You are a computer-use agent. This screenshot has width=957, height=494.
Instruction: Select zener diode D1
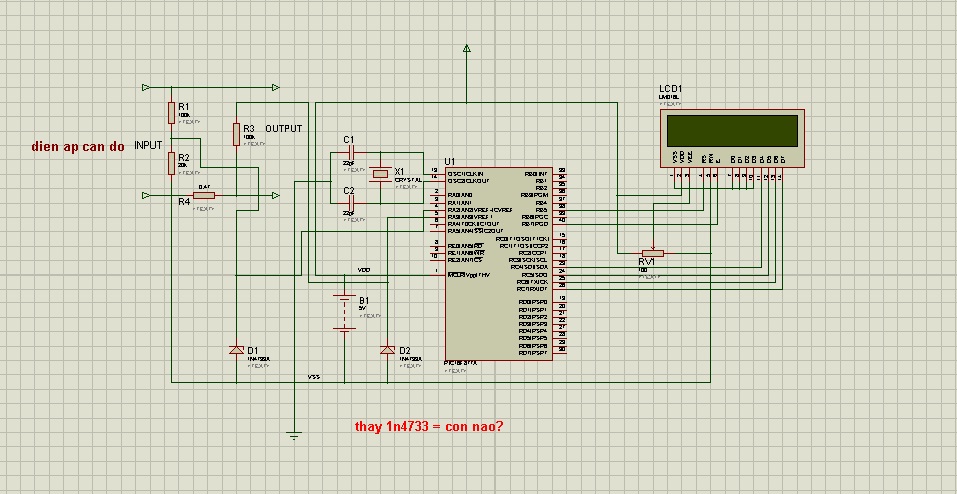(x=236, y=350)
